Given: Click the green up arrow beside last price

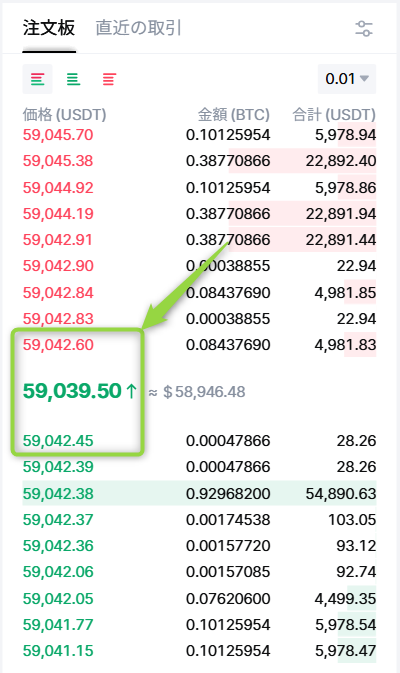Looking at the screenshot, I should pos(131,391).
